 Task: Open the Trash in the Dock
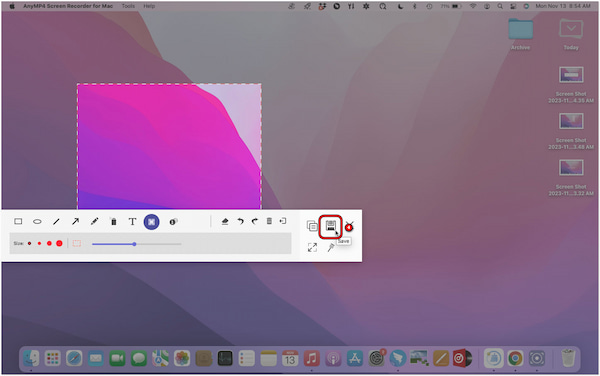568,358
